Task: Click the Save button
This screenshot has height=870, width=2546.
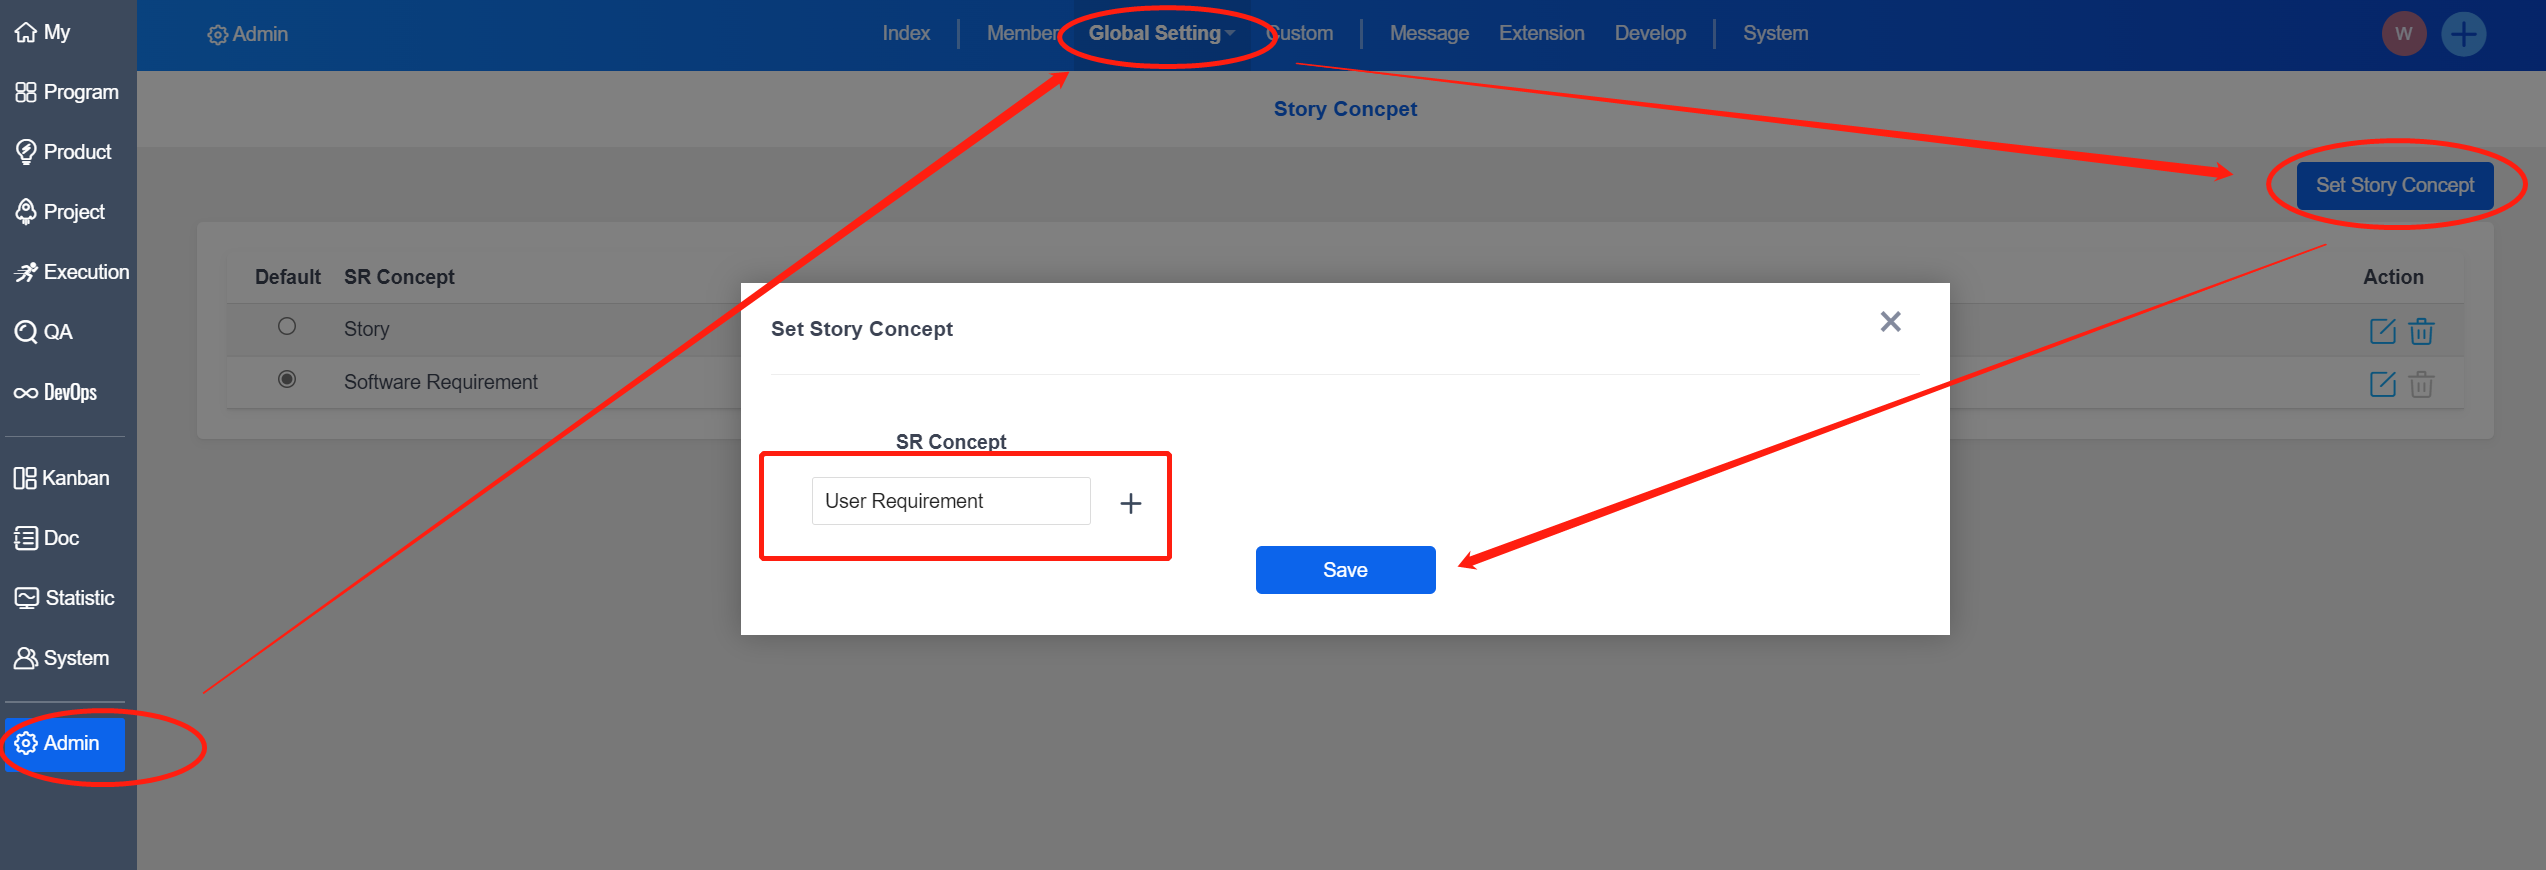Action: click(x=1344, y=570)
